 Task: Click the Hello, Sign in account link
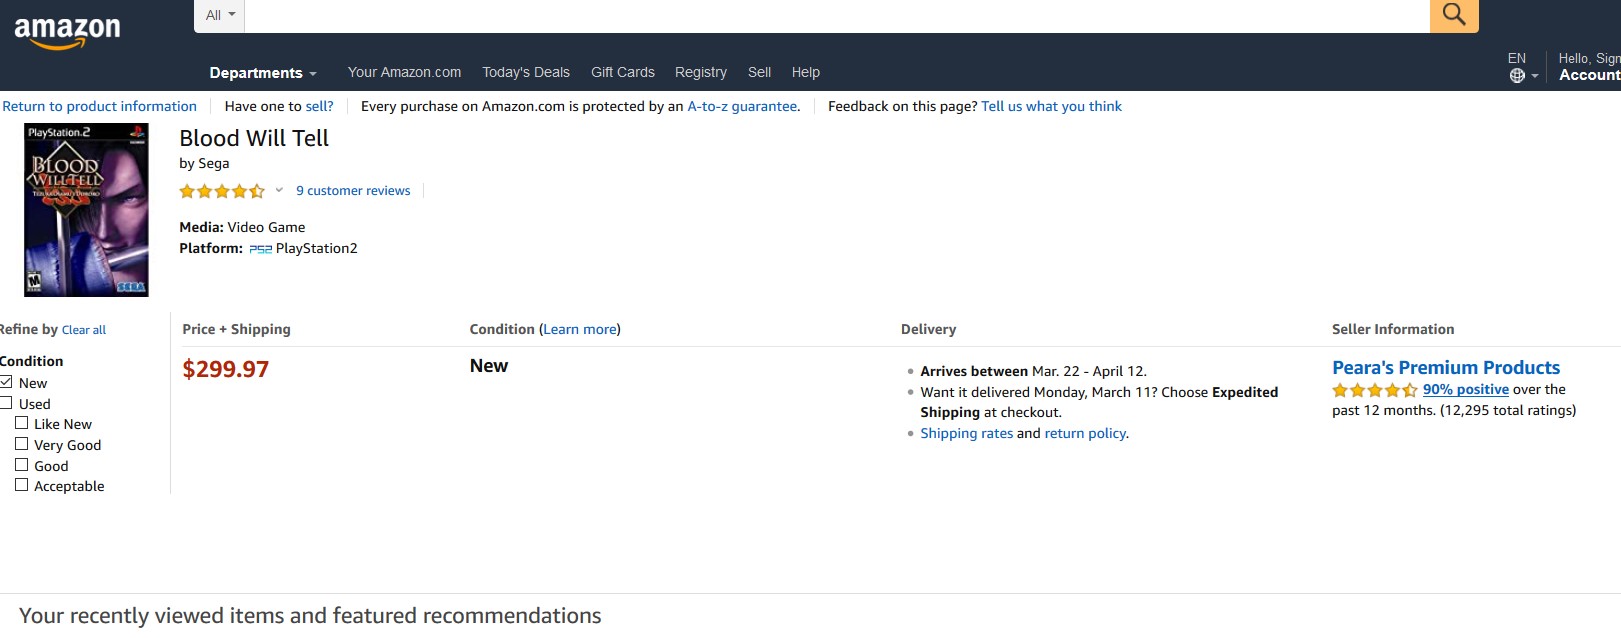pyautogui.click(x=1589, y=67)
